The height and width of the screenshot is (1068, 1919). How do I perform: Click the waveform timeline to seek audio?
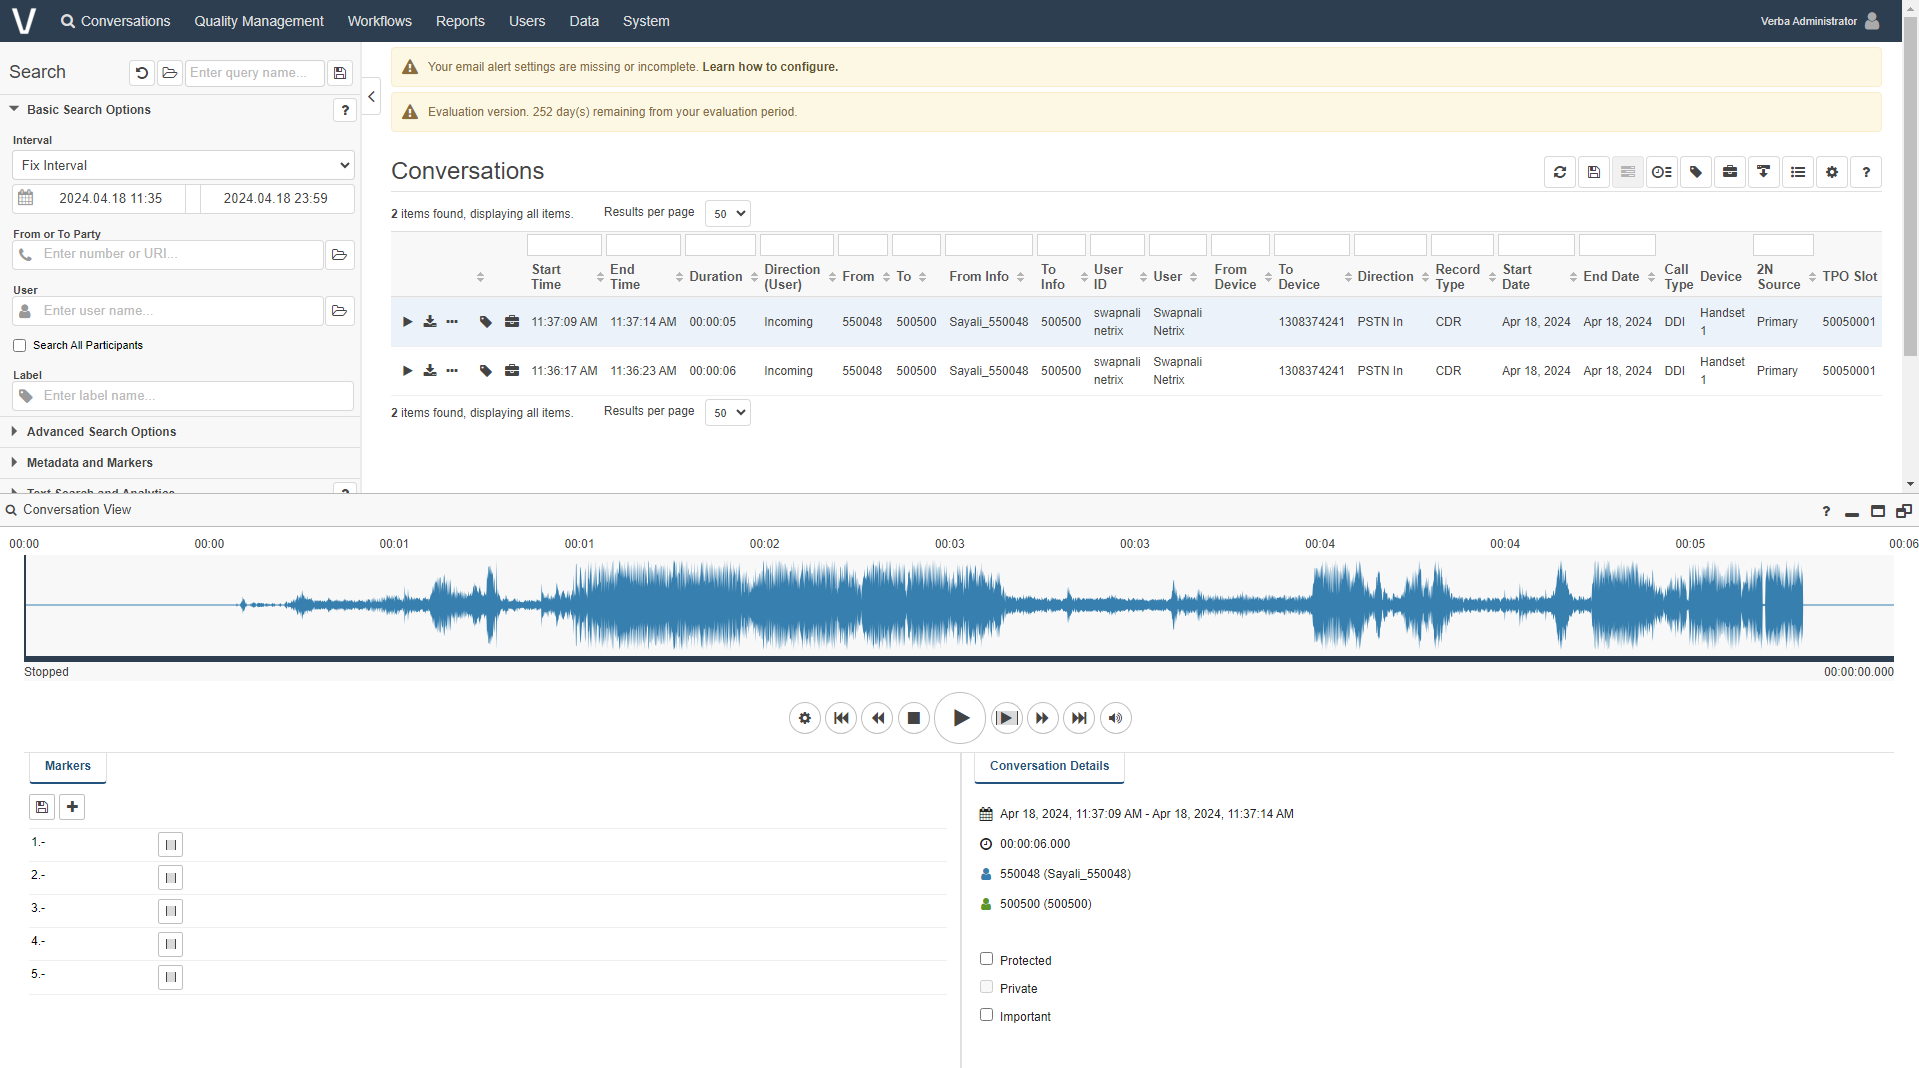click(959, 605)
